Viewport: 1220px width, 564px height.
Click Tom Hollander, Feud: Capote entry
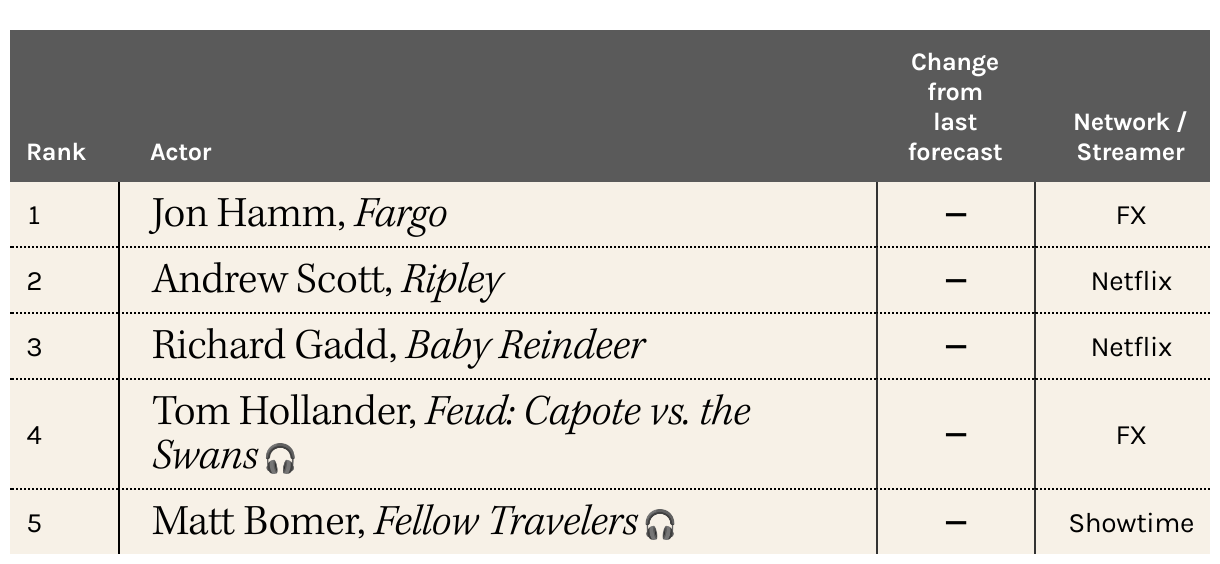click(x=451, y=434)
